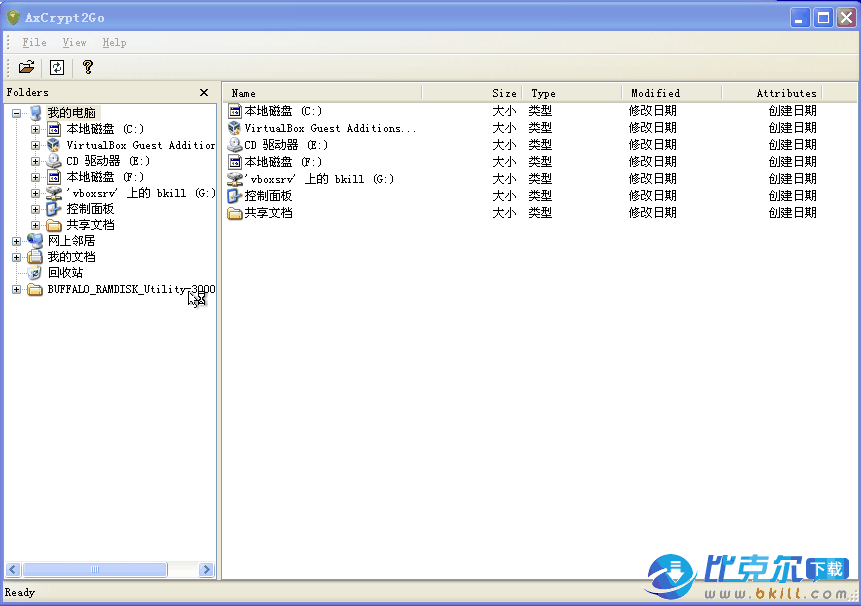Click the folder tree horizontal scrollbar thumb

pyautogui.click(x=96, y=569)
